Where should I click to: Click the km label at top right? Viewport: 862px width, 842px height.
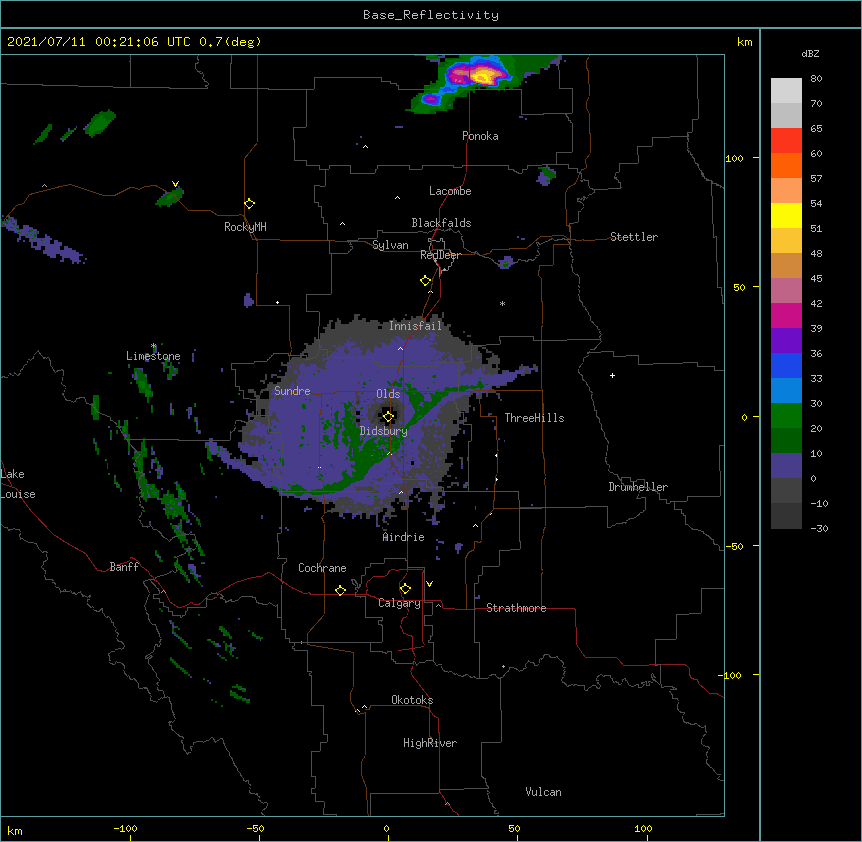[745, 42]
